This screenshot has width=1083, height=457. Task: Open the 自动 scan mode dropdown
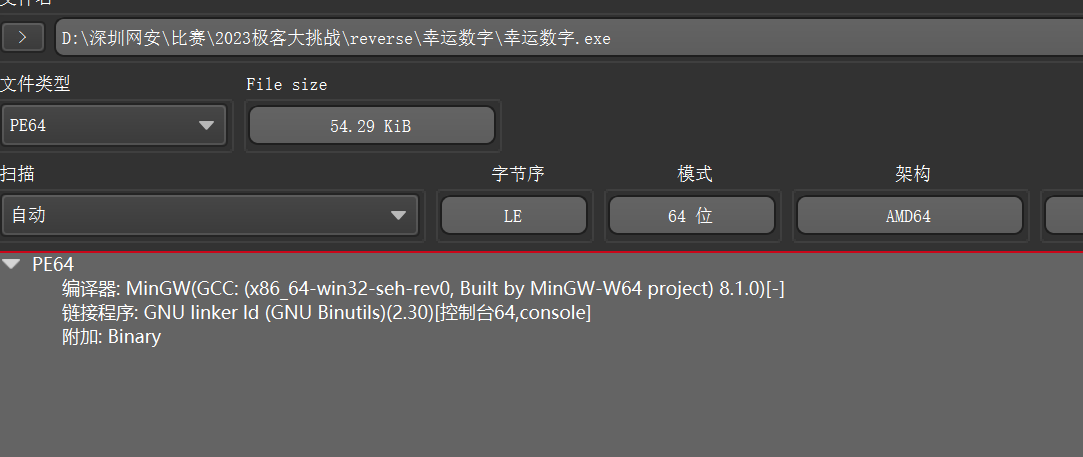(x=210, y=215)
